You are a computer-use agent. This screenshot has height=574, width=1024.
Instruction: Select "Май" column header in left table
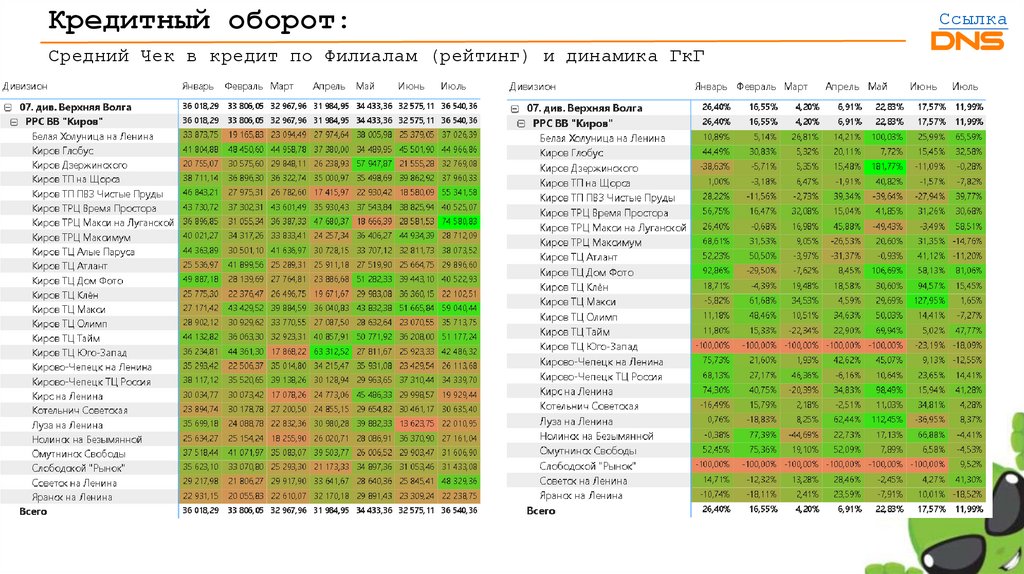click(x=365, y=86)
